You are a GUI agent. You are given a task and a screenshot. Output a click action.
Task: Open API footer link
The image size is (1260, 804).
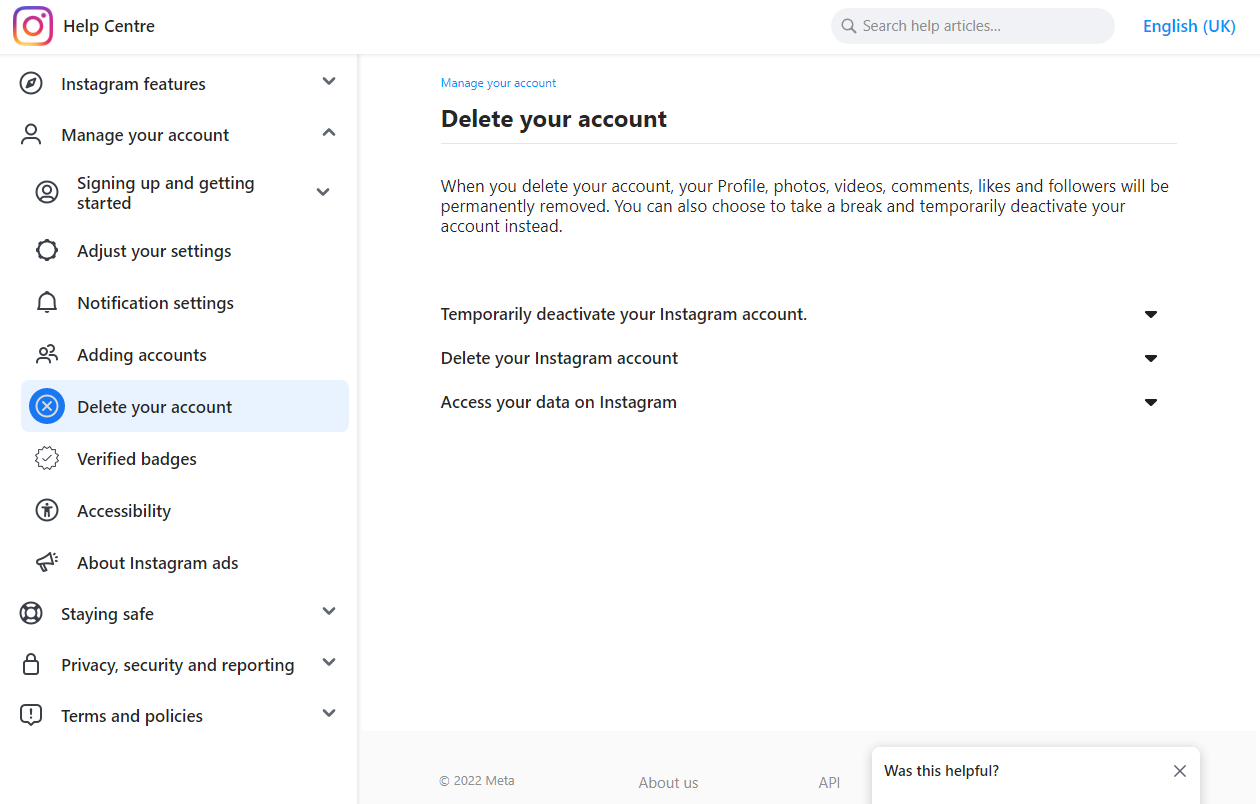(829, 783)
